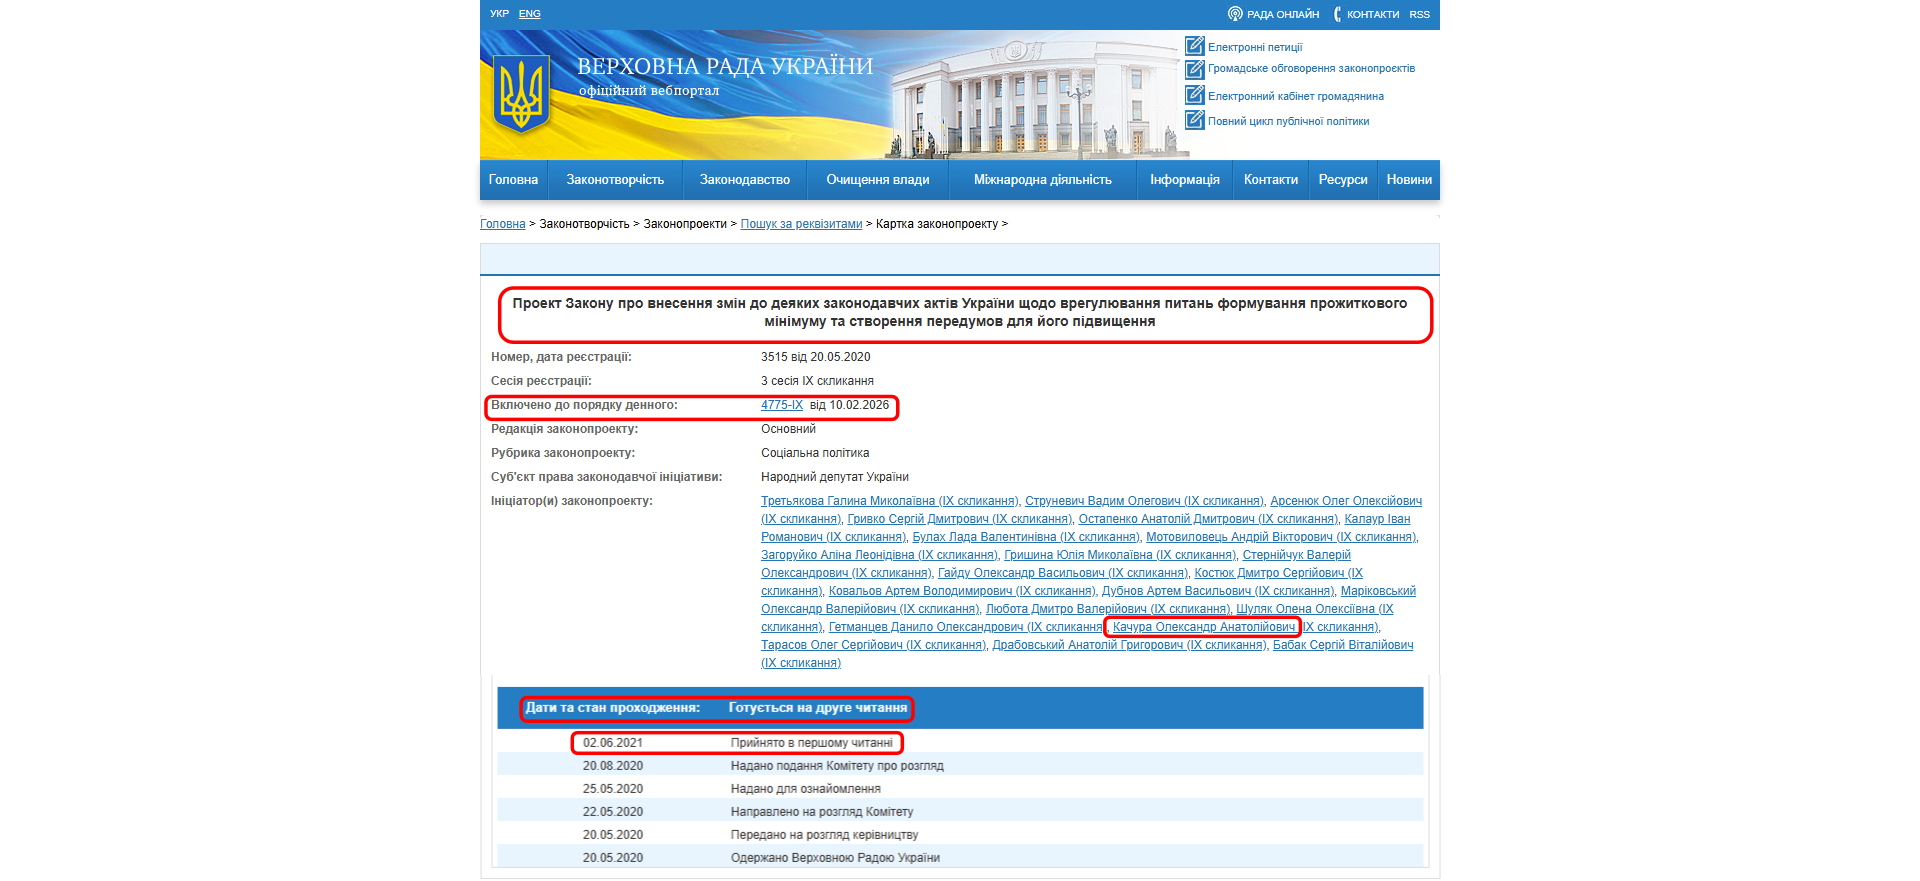Open initiator Драбовський Анатолій Григорович

pos(1129,645)
